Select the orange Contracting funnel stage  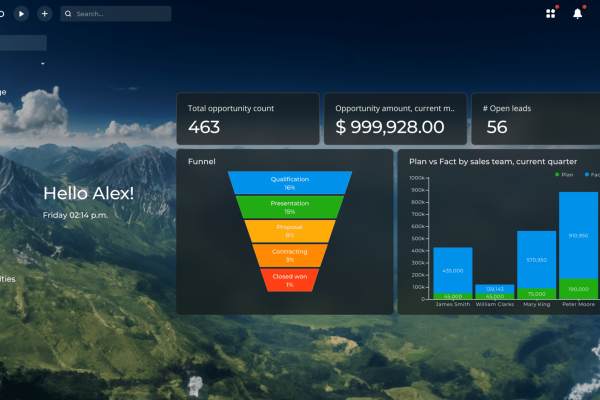(x=289, y=256)
